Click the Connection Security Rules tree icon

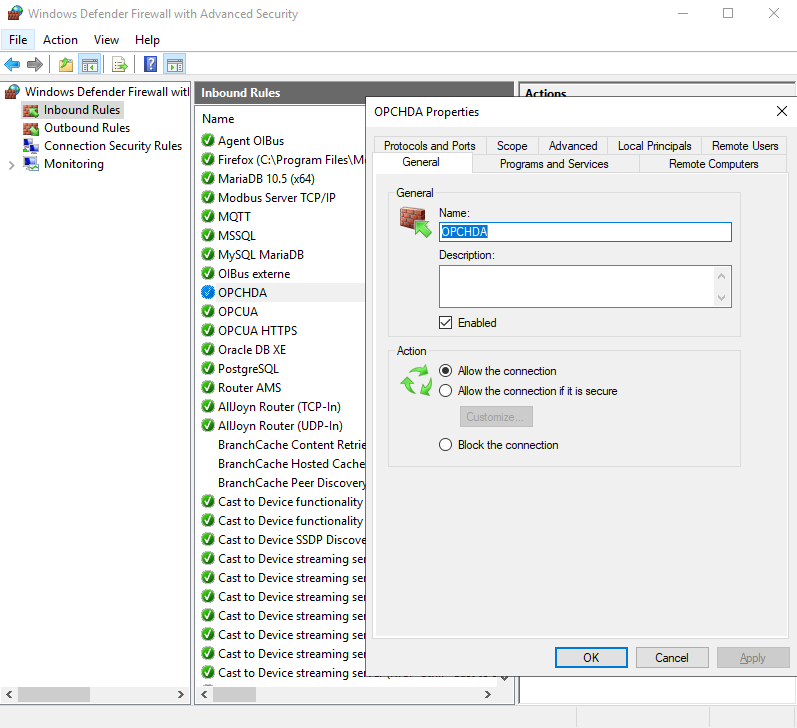pyautogui.click(x=30, y=146)
